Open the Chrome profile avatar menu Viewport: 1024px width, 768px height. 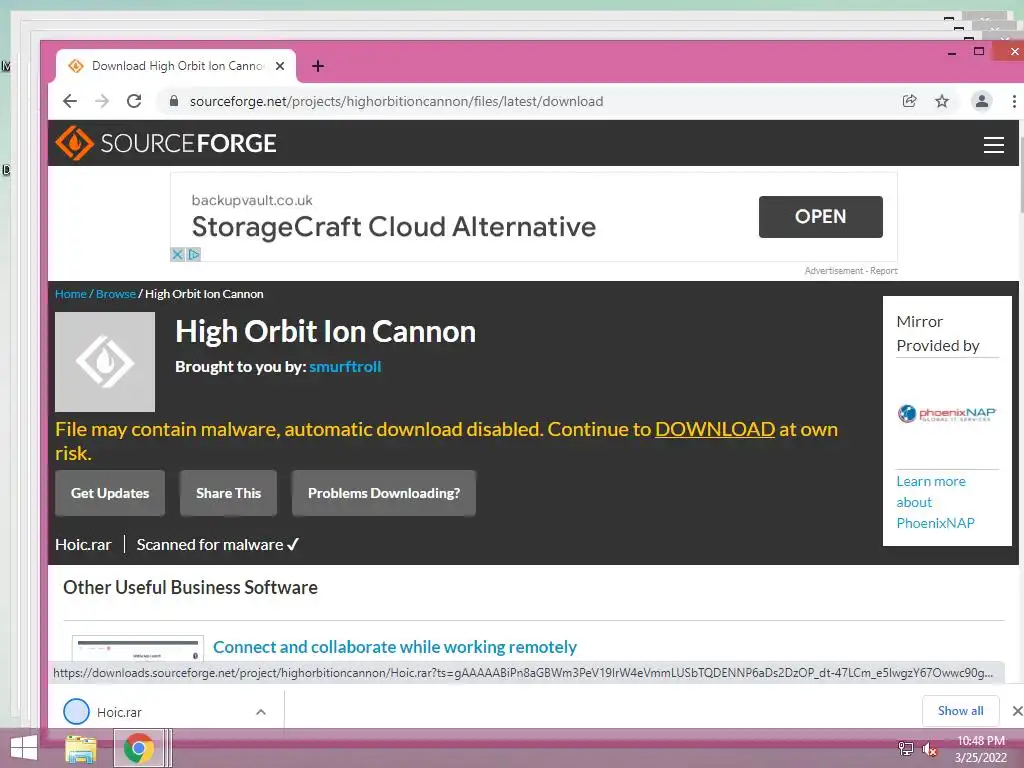[982, 101]
